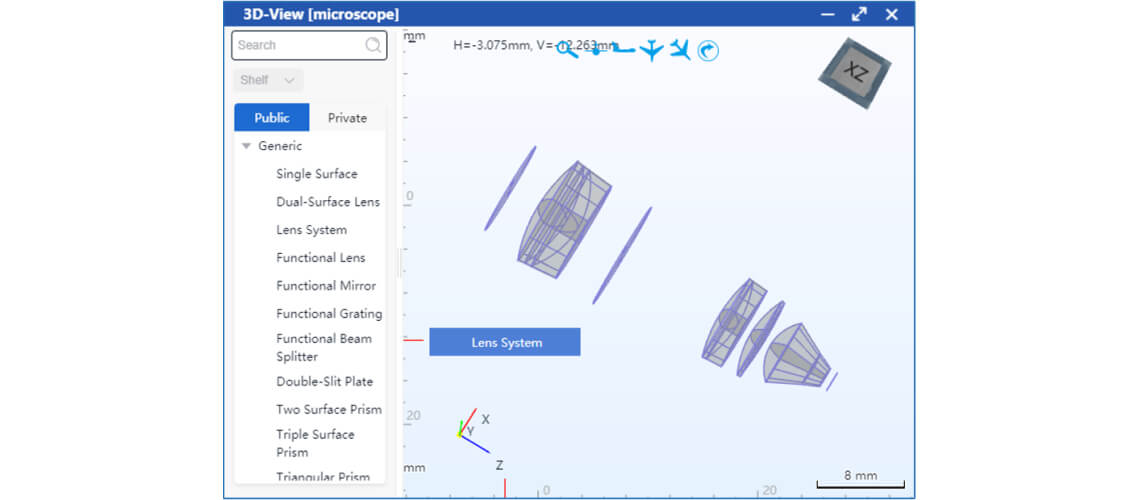The width and height of the screenshot is (1140, 500).
Task: Click the circular arrow reset view icon
Action: coord(708,50)
